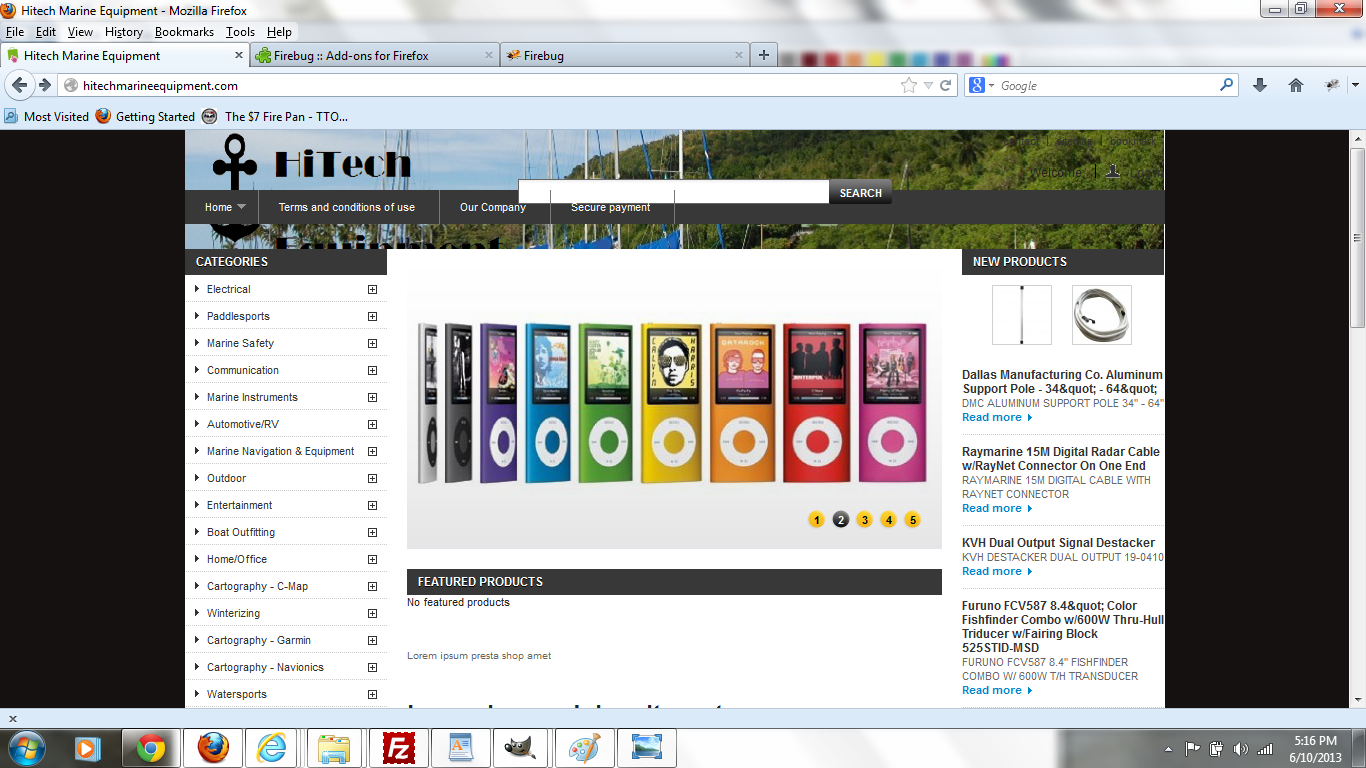Image resolution: width=1366 pixels, height=768 pixels.
Task: Click the volume speaker tray icon
Action: (1241, 748)
